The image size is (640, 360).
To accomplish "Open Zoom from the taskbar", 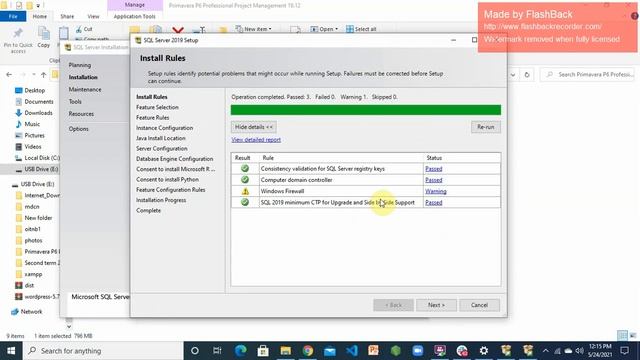I will (x=418, y=351).
